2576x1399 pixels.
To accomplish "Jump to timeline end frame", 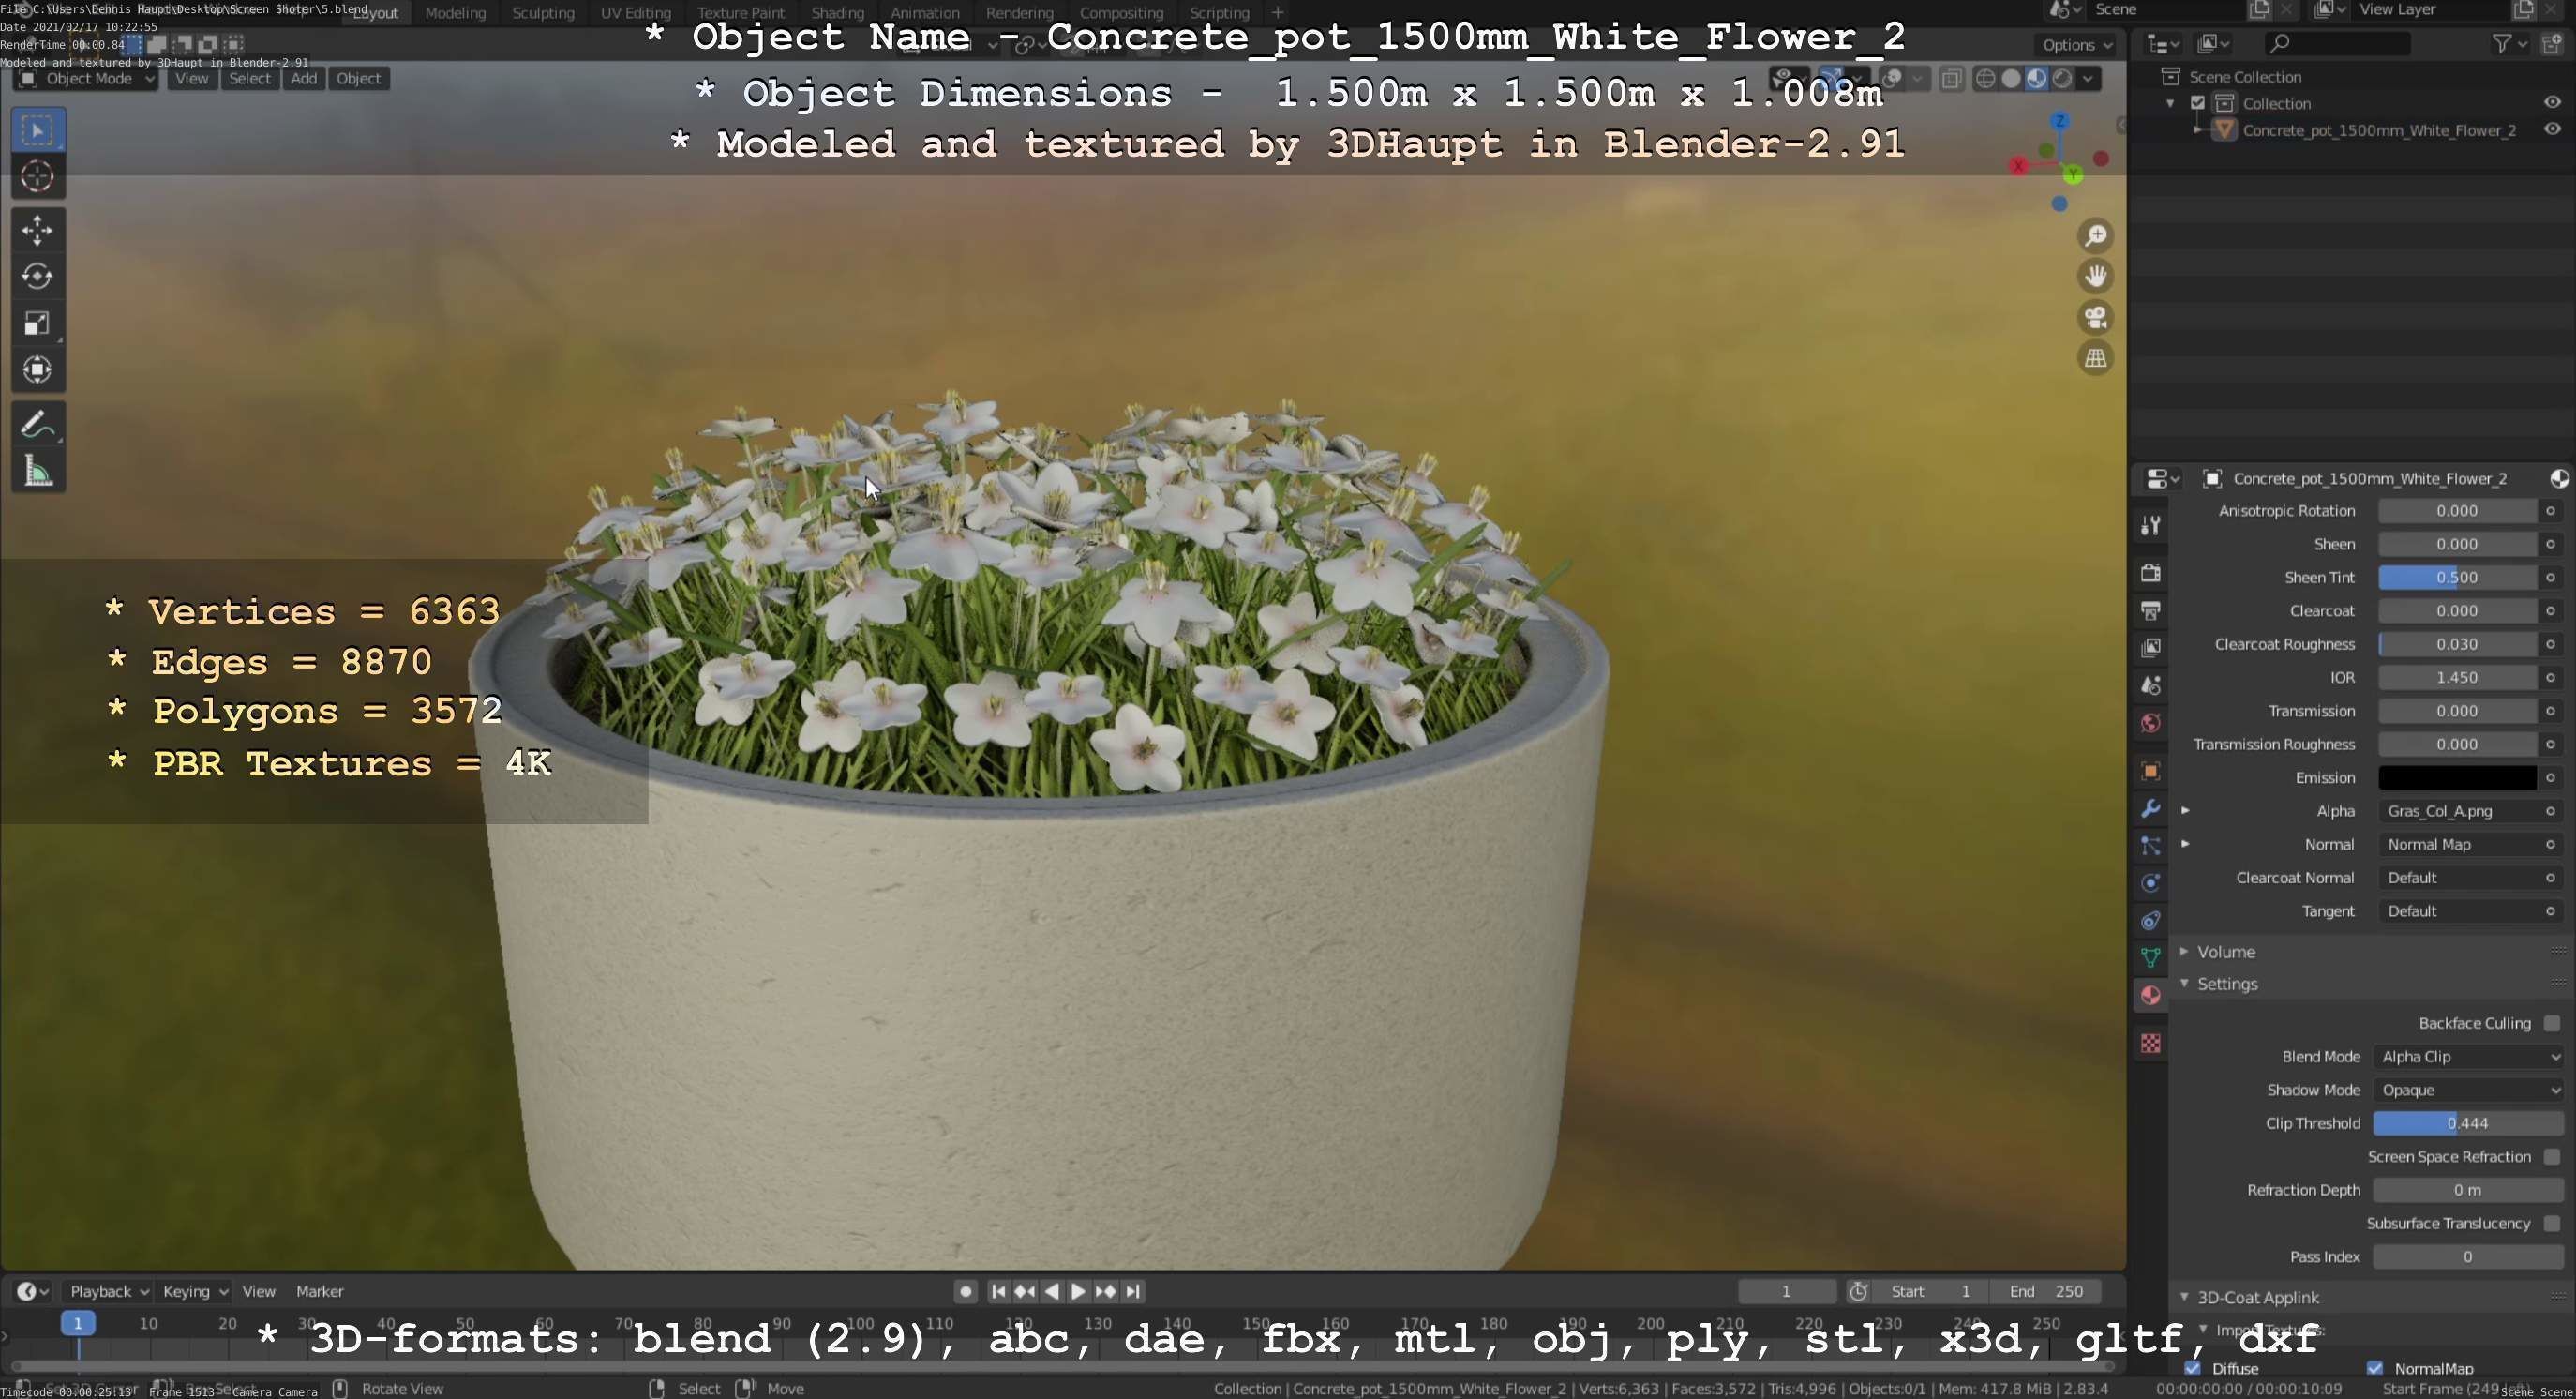I will coord(1133,1292).
